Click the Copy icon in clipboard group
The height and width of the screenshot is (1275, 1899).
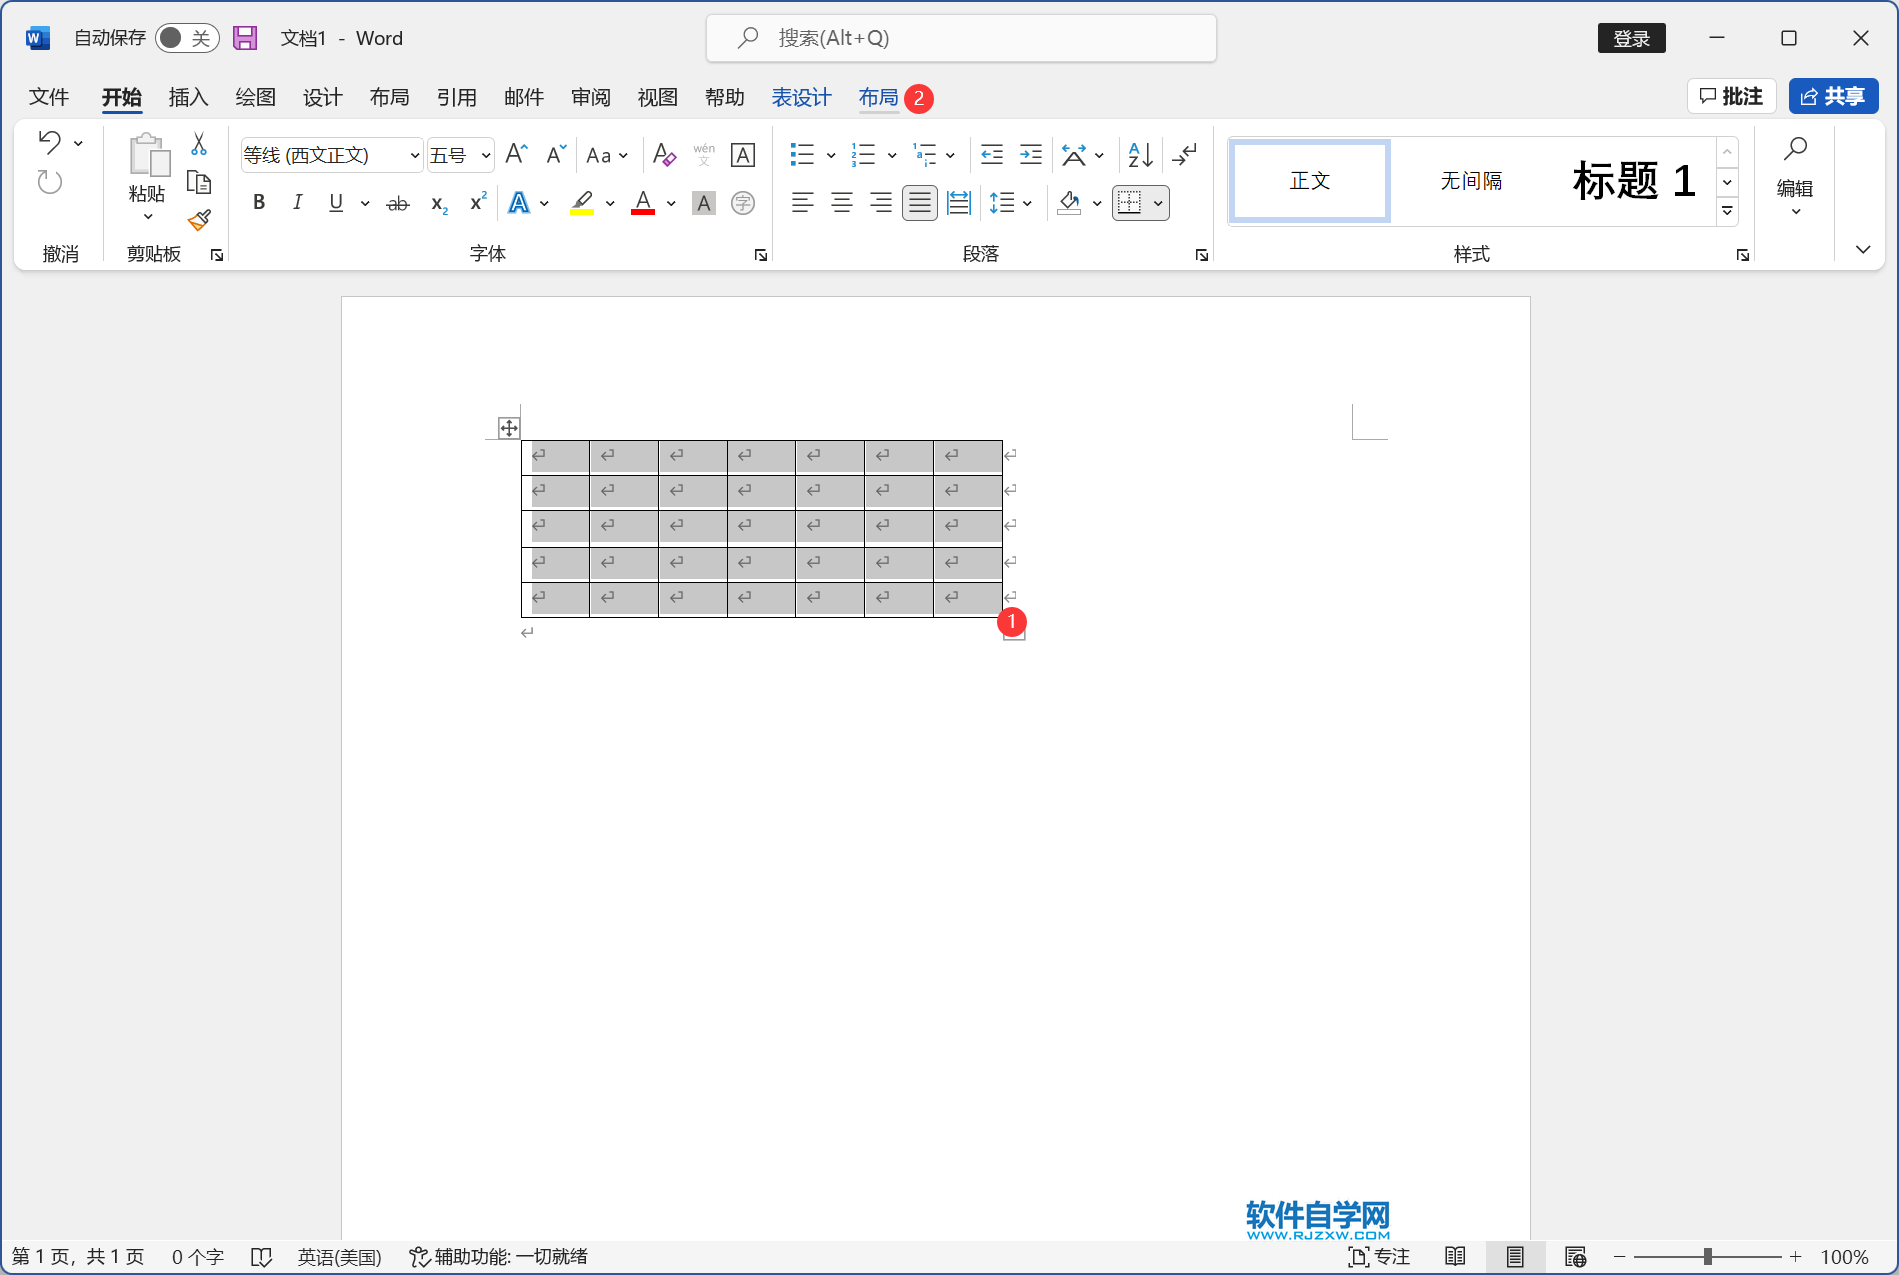(199, 182)
